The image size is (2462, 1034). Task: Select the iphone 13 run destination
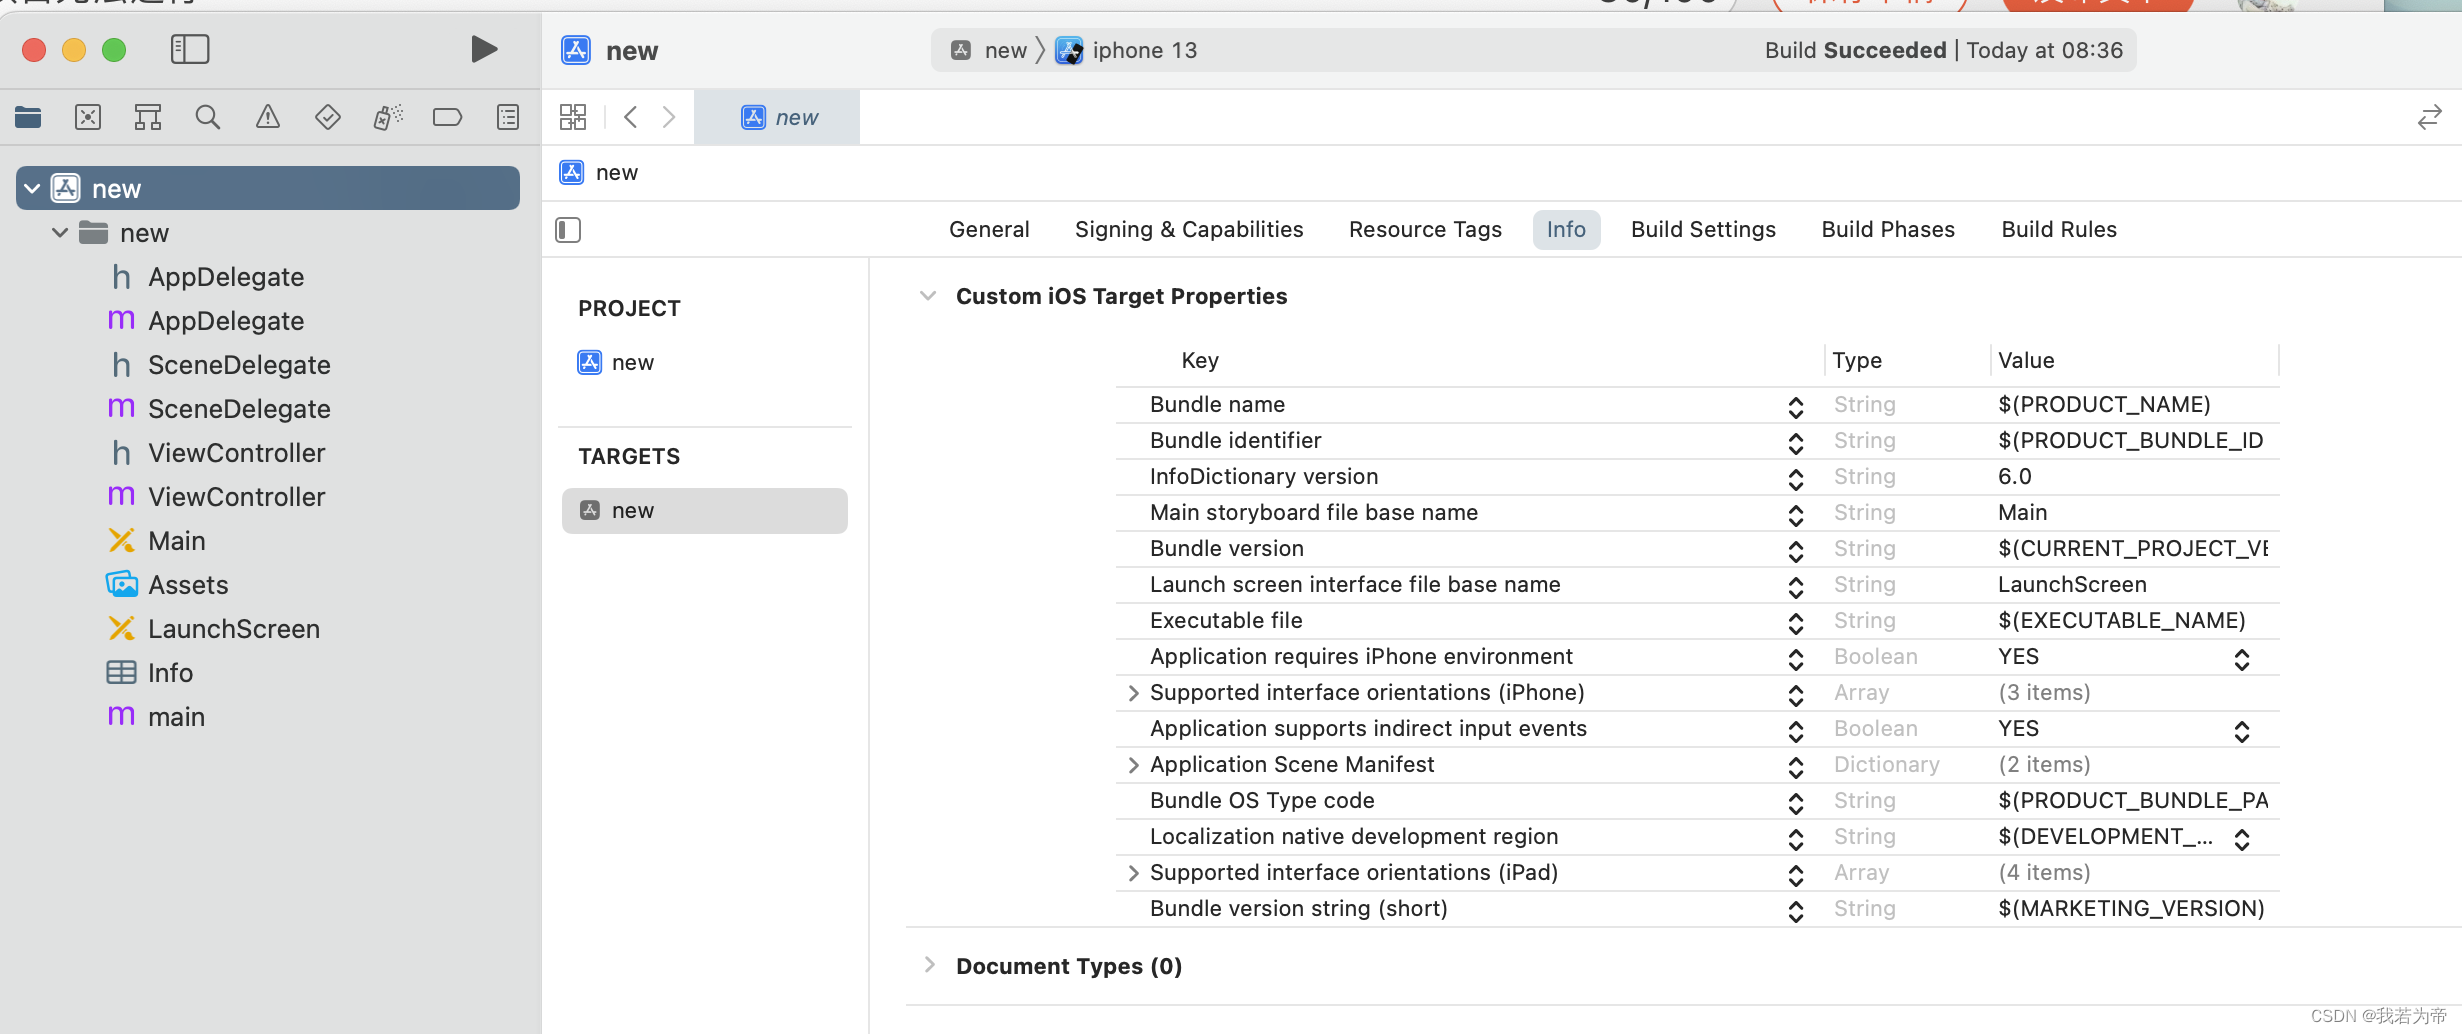point(1143,50)
